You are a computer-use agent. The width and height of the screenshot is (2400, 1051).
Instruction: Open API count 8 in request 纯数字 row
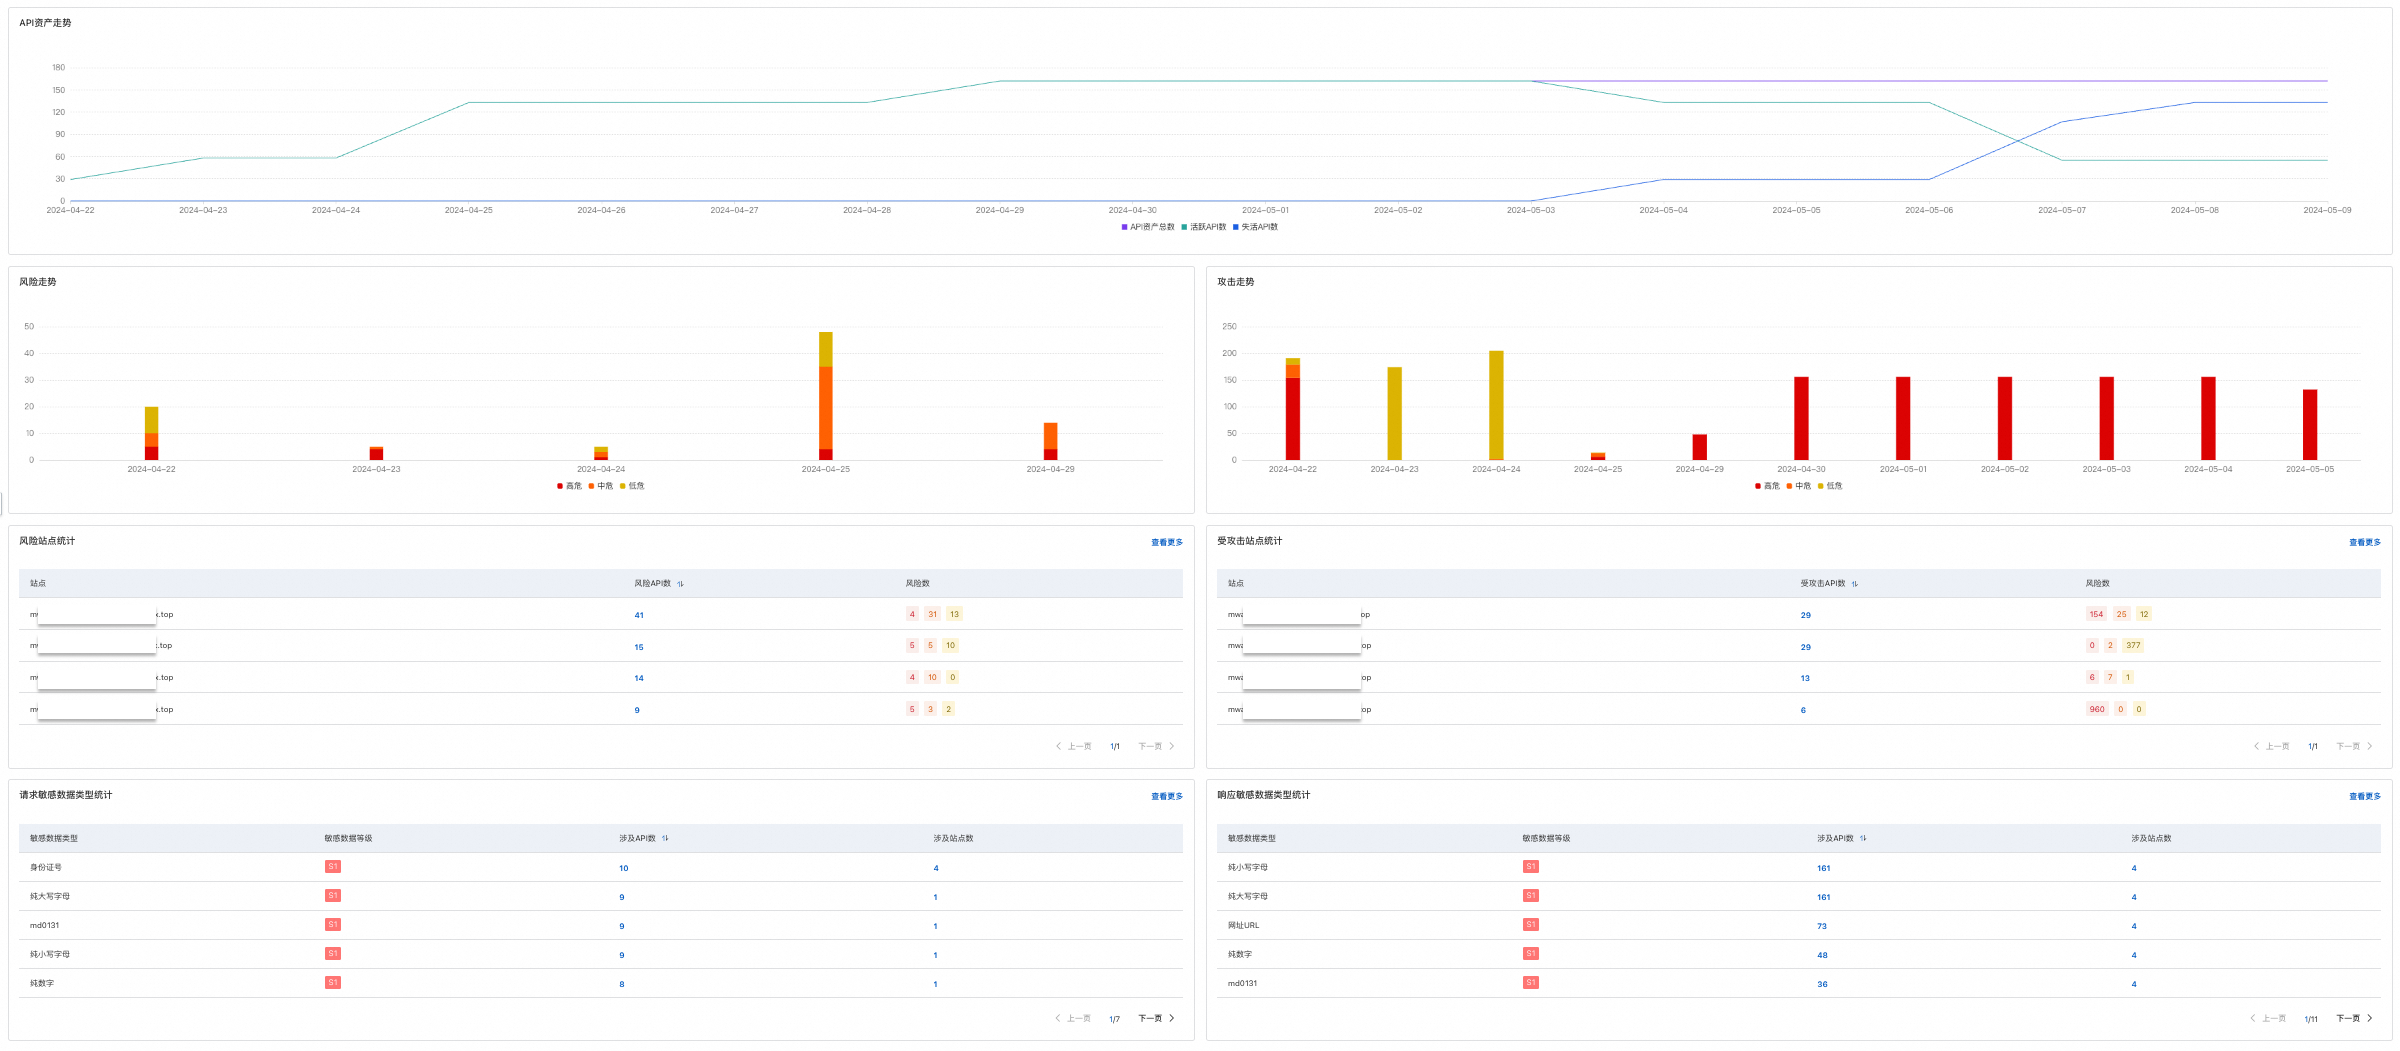[622, 985]
